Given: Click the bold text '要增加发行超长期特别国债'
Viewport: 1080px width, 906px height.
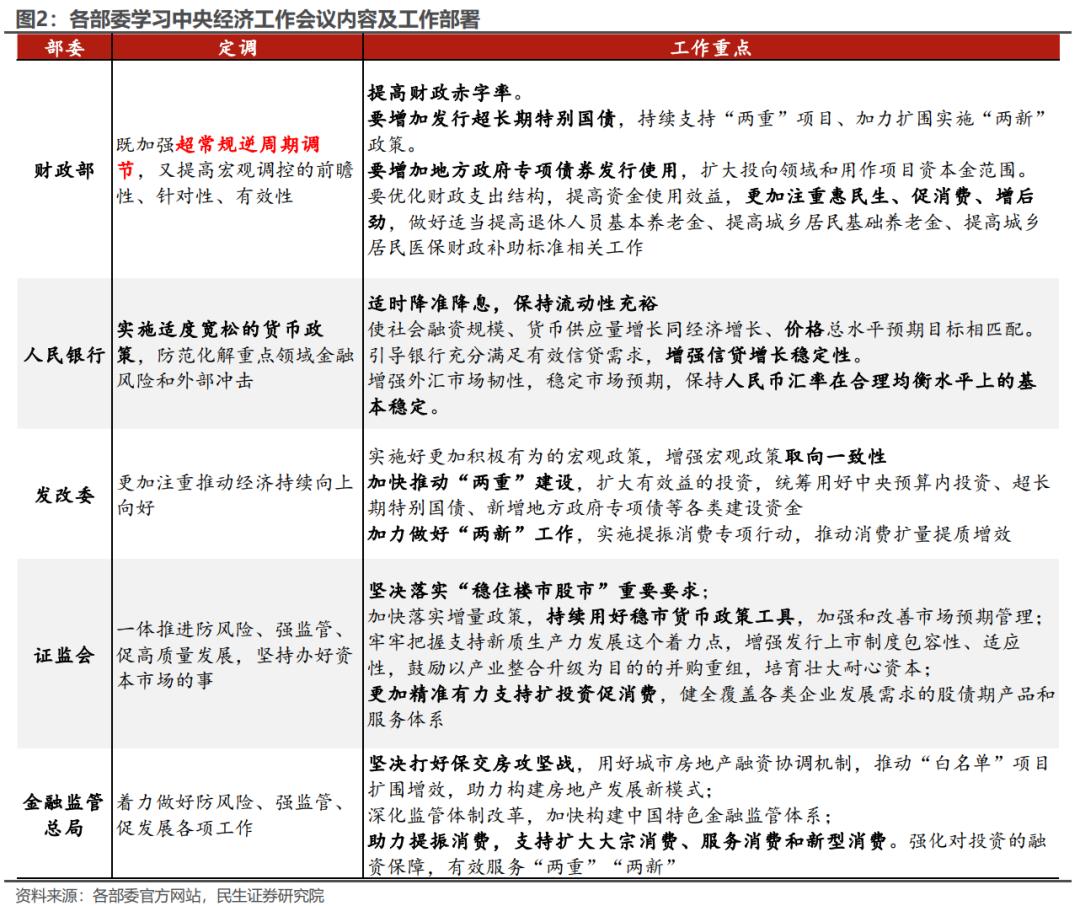Looking at the screenshot, I should 488,120.
